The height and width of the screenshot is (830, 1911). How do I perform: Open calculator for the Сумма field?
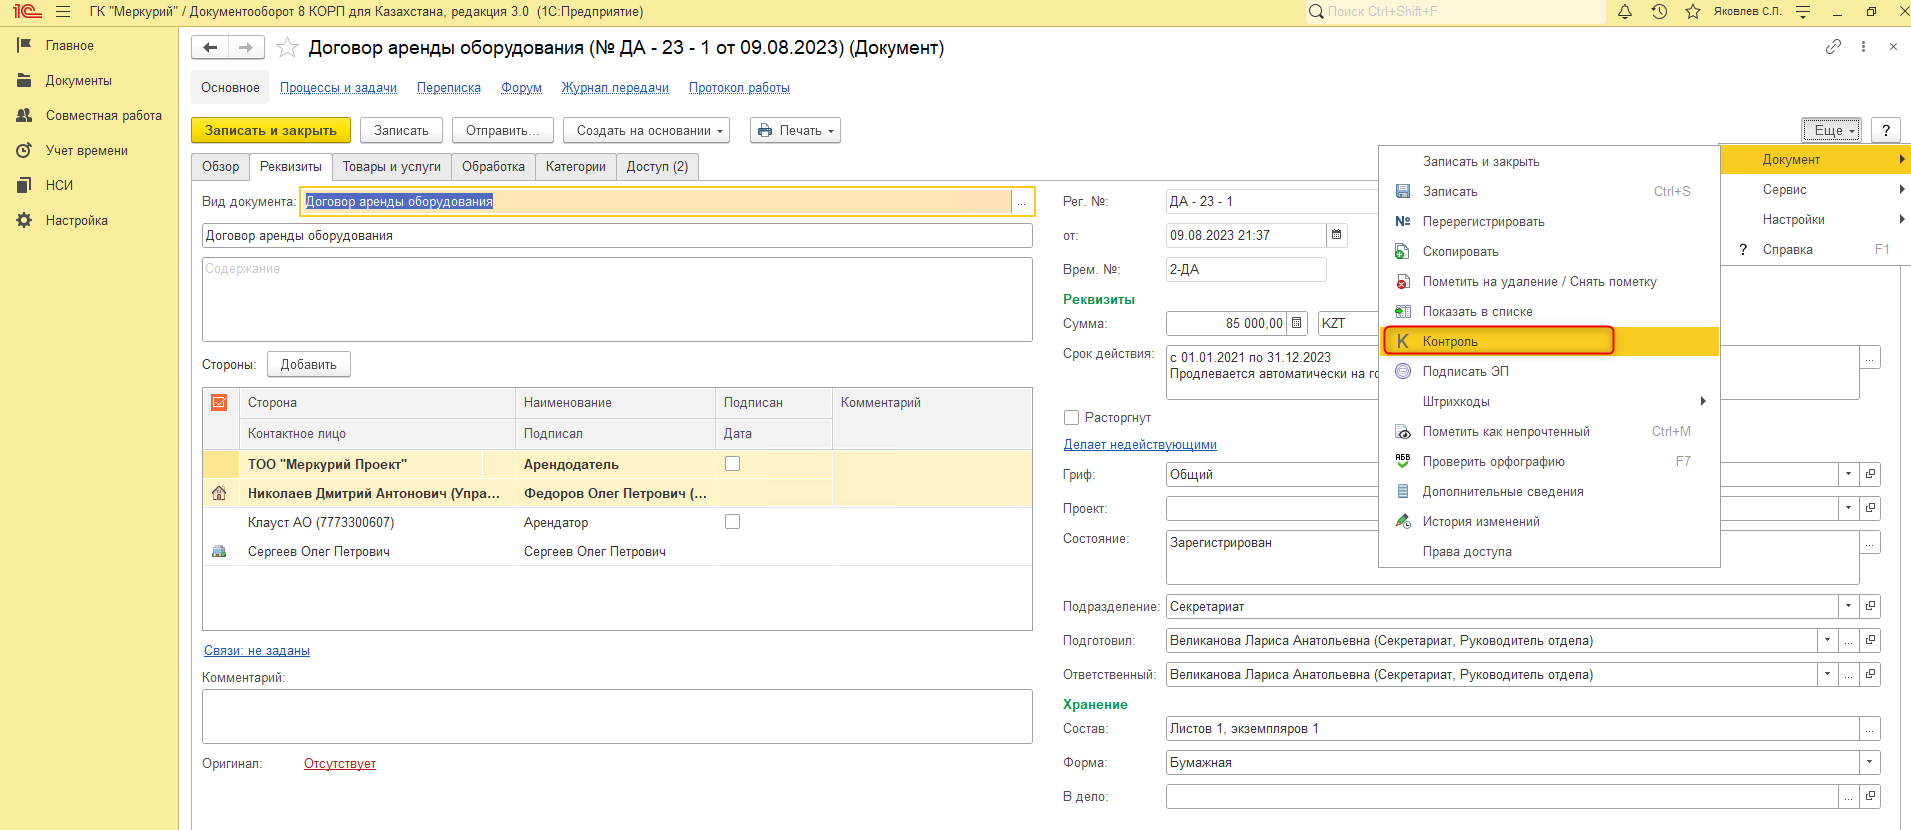tap(1297, 323)
